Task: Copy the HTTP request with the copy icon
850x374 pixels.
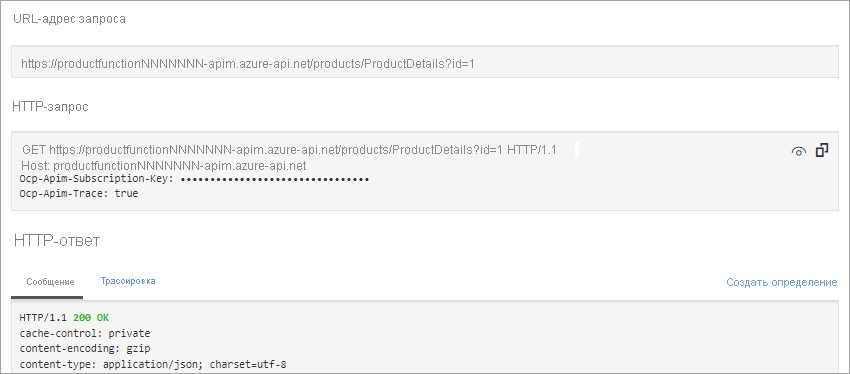Action: coord(822,150)
